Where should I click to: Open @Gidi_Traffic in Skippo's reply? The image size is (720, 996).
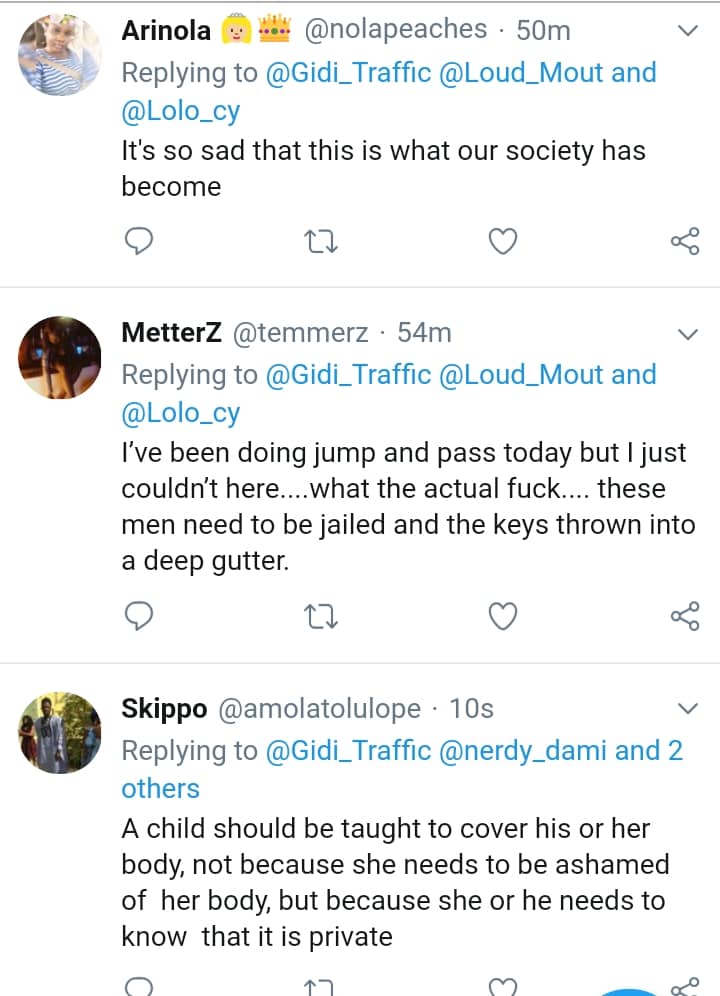pyautogui.click(x=348, y=751)
